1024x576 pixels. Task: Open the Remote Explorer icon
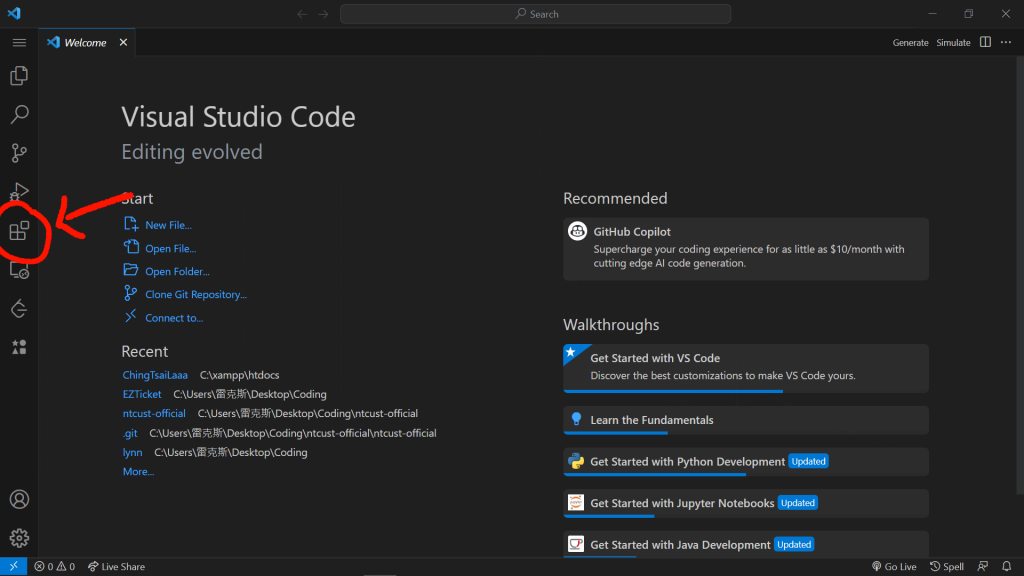(x=19, y=270)
